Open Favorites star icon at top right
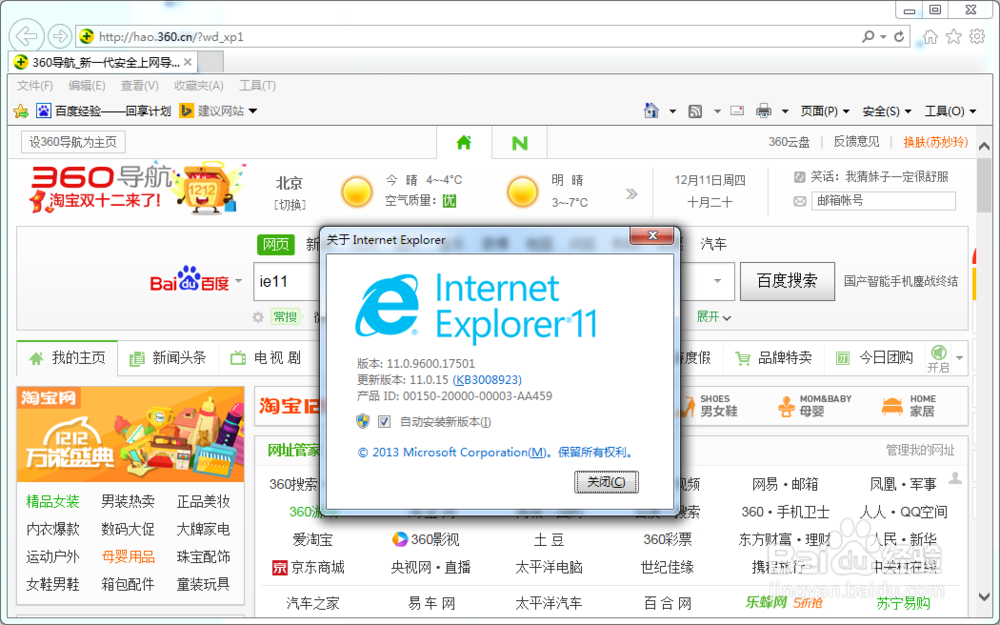The width and height of the screenshot is (1000, 625). point(953,36)
